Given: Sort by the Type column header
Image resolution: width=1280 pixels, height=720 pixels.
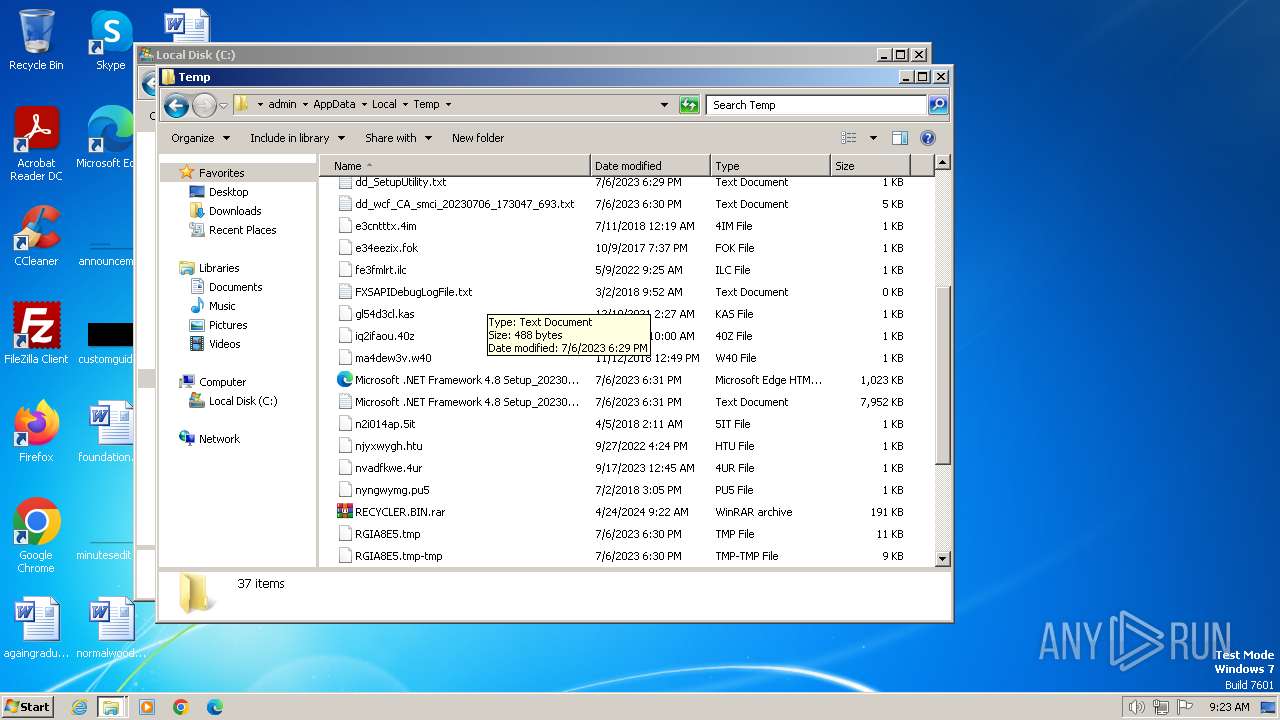Looking at the screenshot, I should [770, 166].
